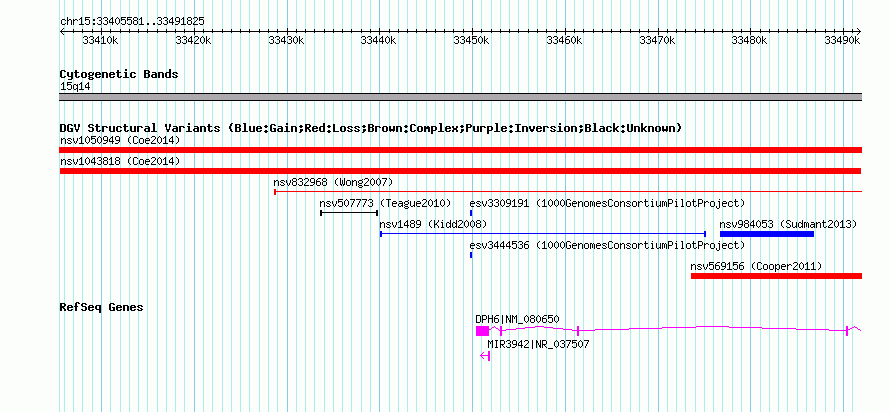Click the left arrowhead of the ruler
Screen dimensions: 890x412
(x=62, y=31)
